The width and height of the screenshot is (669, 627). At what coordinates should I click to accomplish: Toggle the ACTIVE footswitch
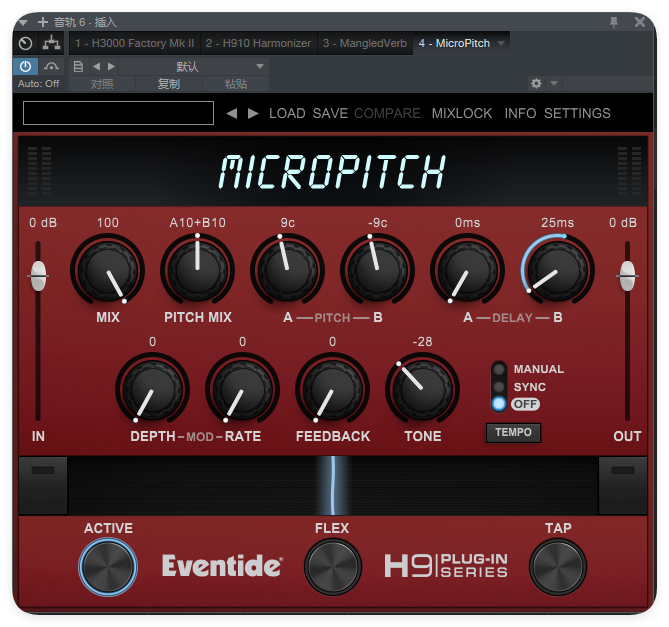108,567
